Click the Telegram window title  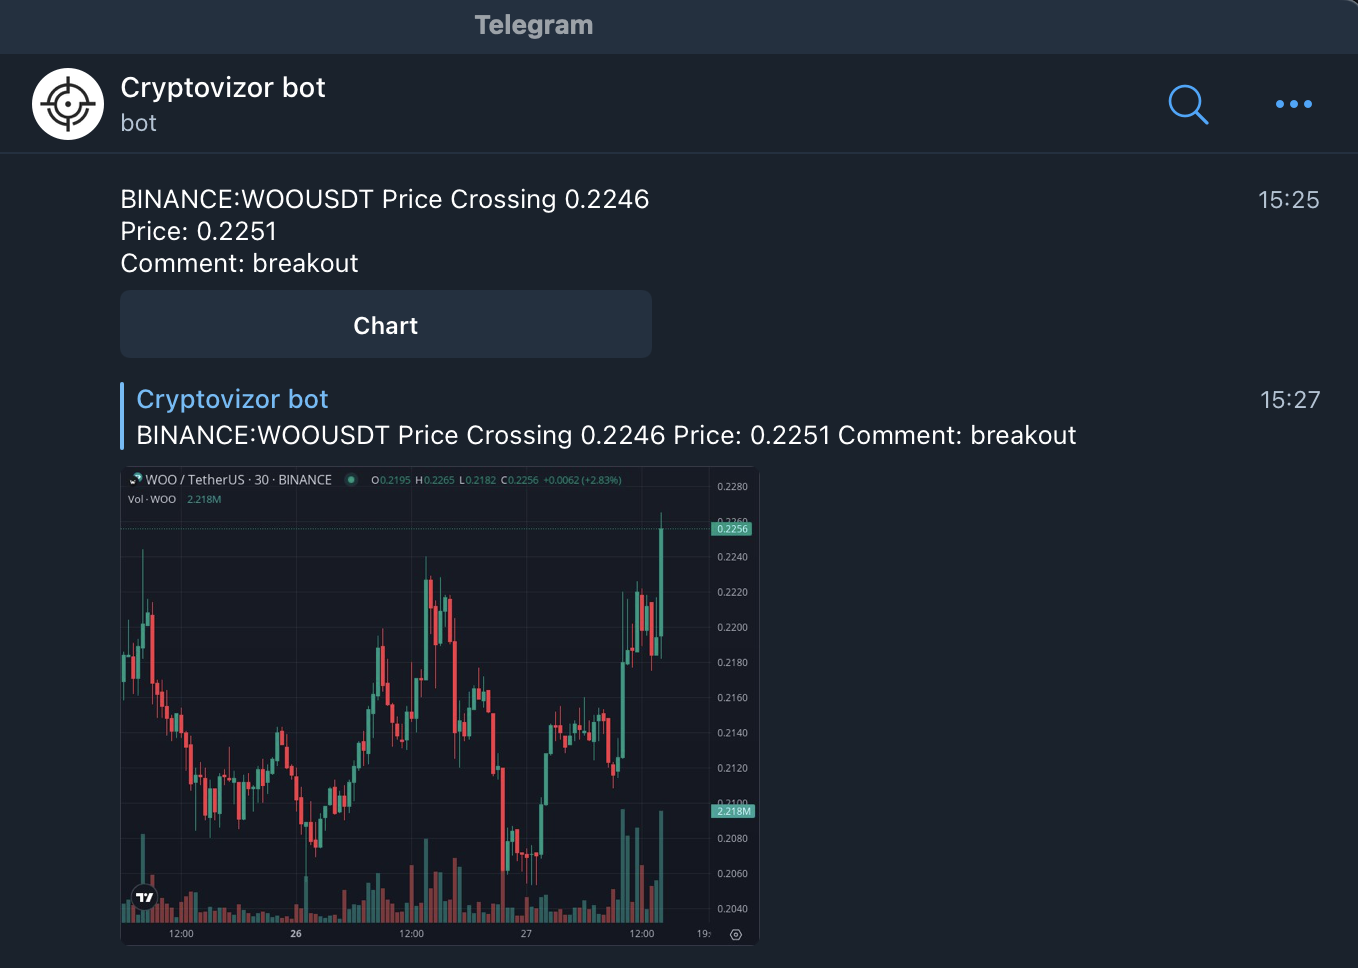[534, 25]
